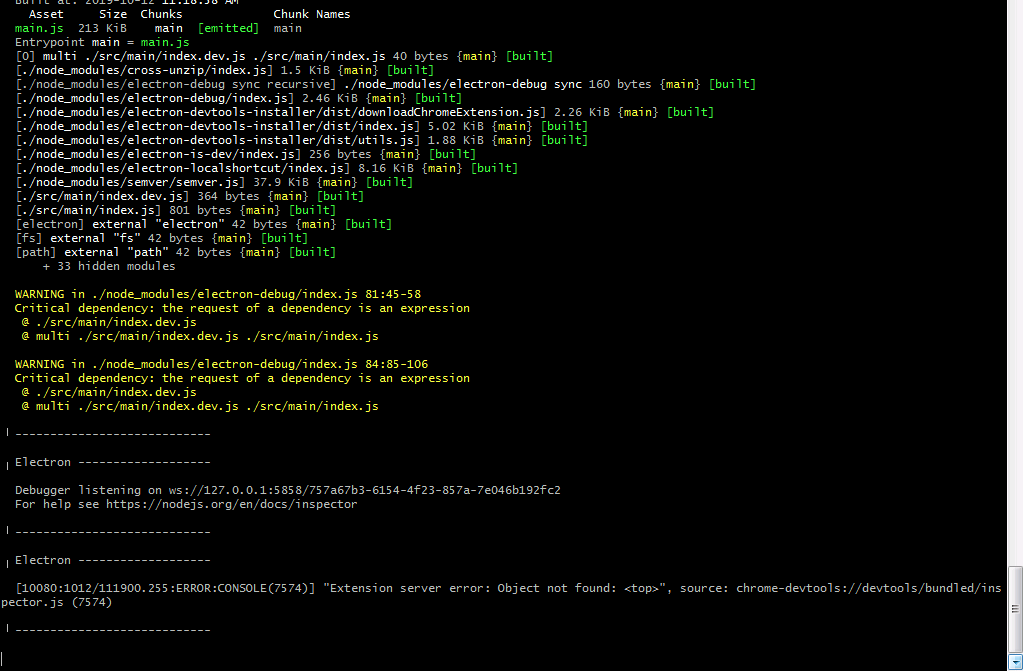Screen dimensions: 1023x671
Task: Click the cross-unzip/index.js module line
Action: [224, 70]
